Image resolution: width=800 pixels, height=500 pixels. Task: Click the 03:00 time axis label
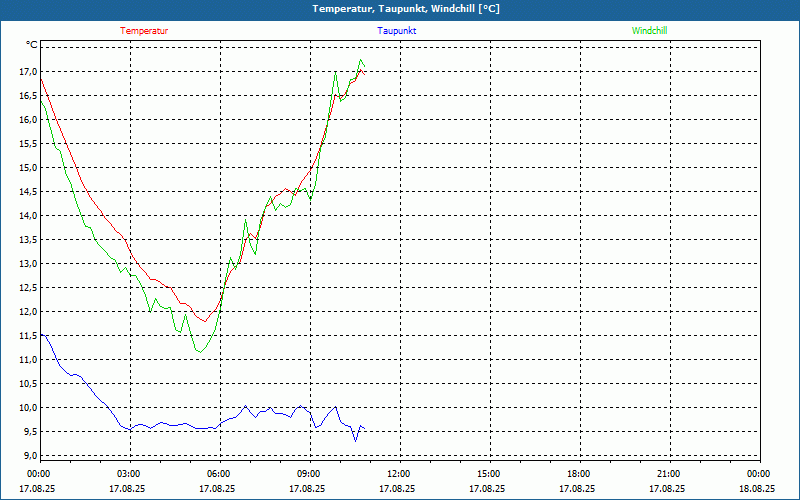(128, 474)
